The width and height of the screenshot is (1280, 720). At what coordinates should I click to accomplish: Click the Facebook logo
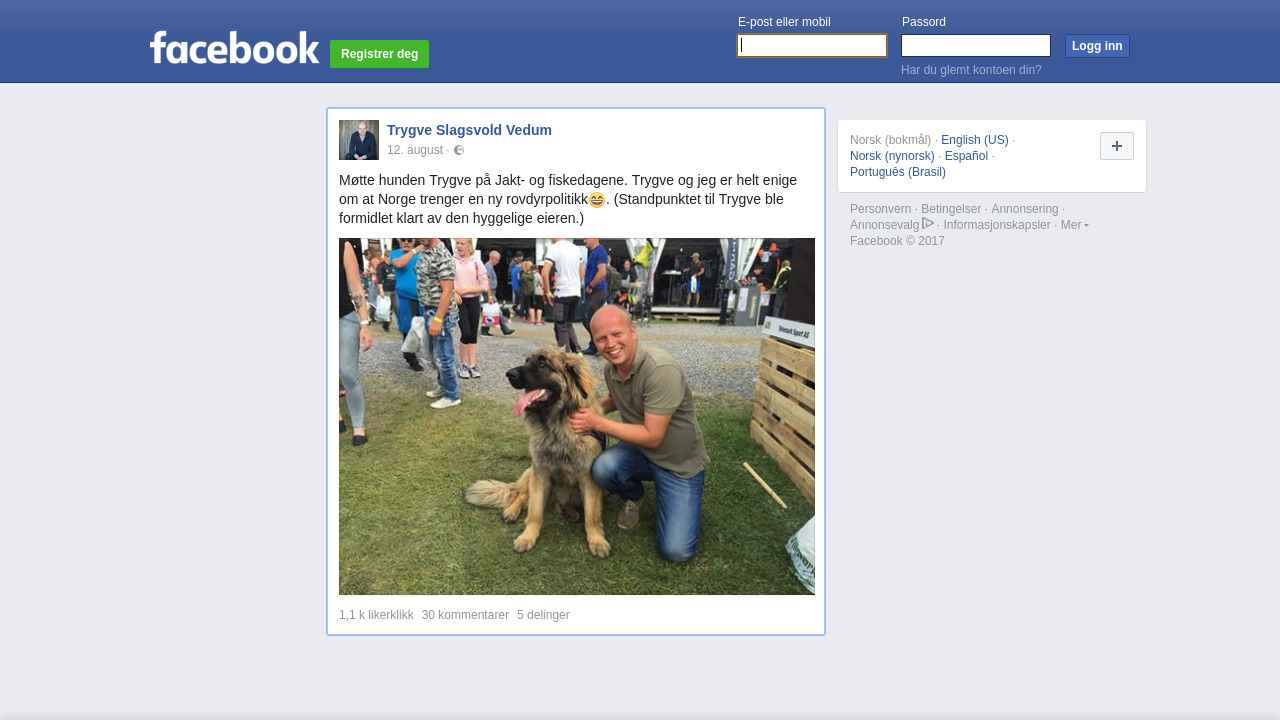coord(234,48)
